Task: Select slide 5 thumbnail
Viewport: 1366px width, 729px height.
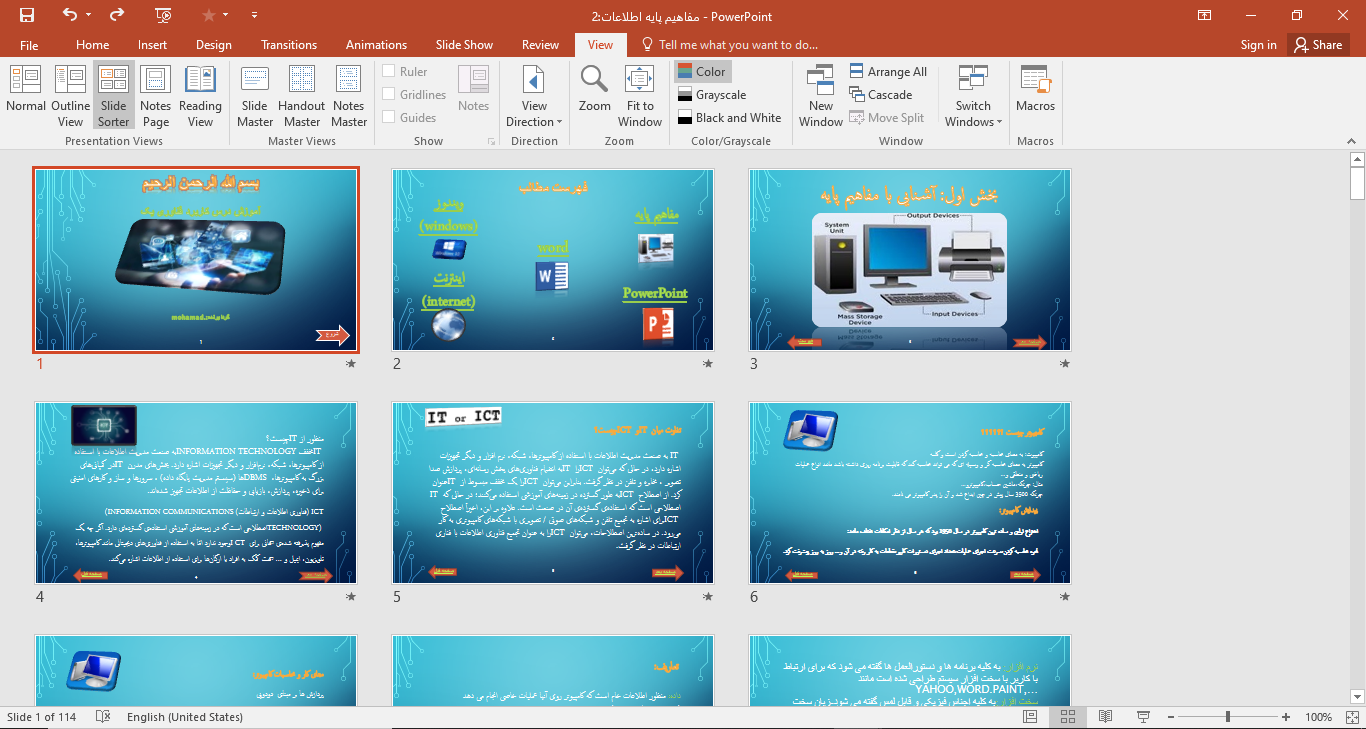Action: 553,493
